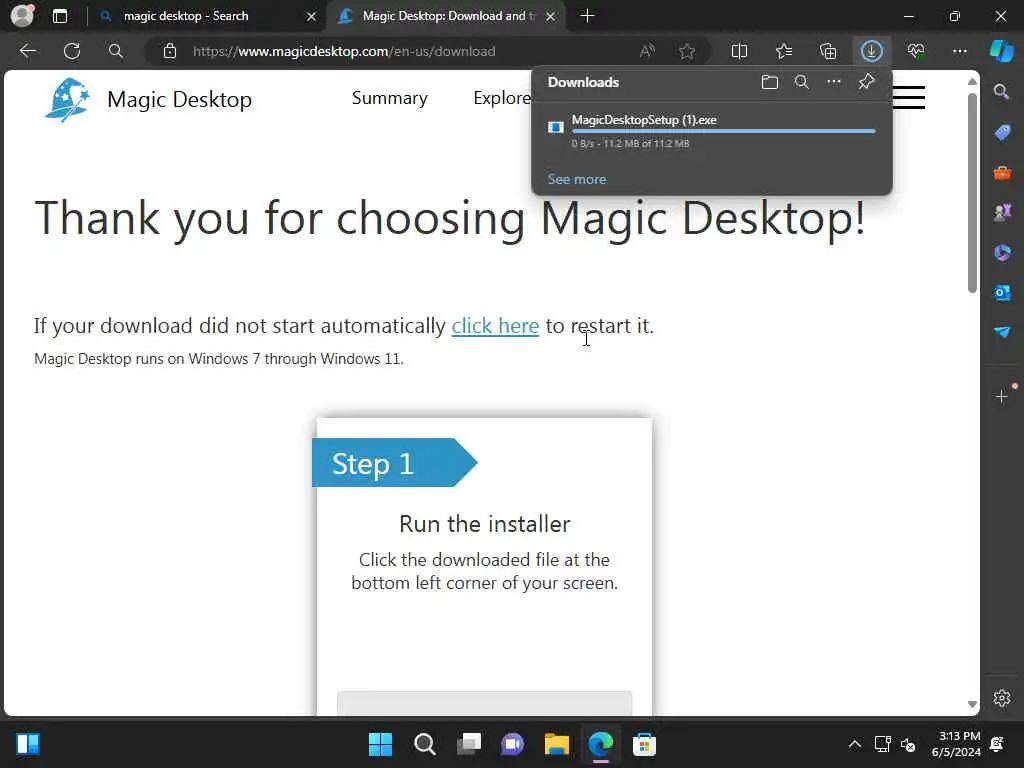Open Microsoft Store from taskbar
The image size is (1024, 768).
(644, 744)
